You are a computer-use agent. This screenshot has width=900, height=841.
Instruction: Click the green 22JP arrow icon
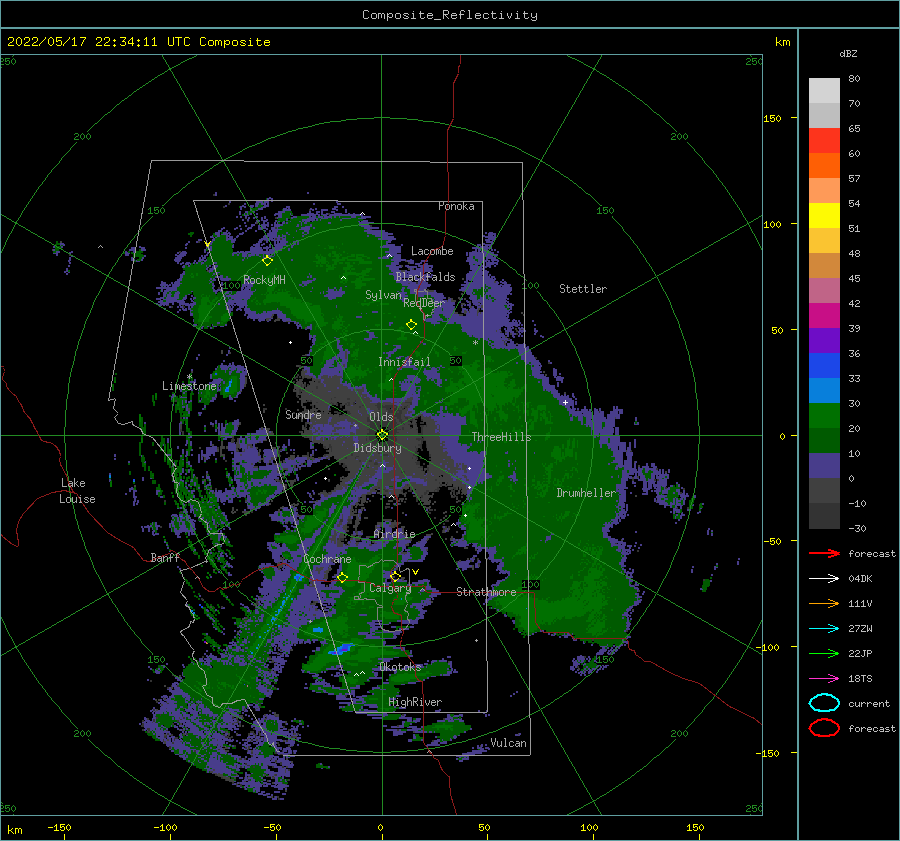coord(824,653)
